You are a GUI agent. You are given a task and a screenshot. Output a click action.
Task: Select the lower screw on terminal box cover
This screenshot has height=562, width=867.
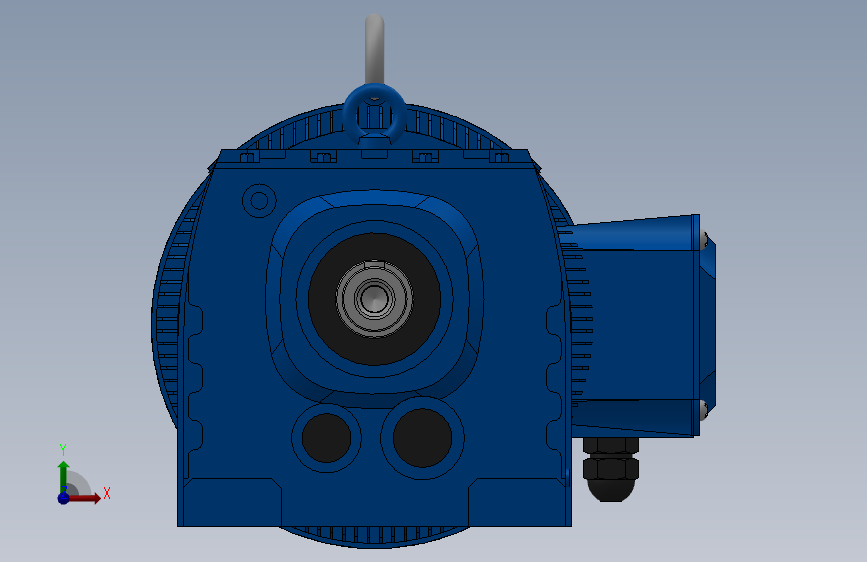(x=704, y=410)
